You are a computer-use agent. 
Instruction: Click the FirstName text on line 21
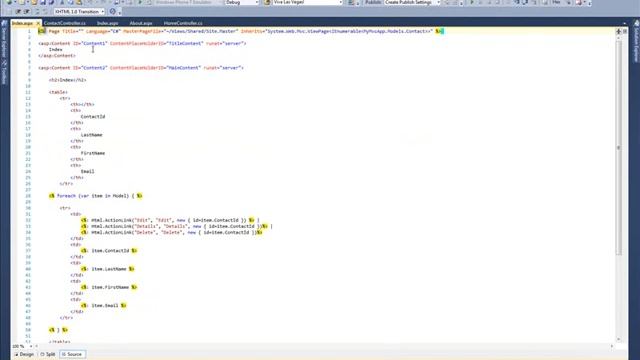click(x=93, y=153)
